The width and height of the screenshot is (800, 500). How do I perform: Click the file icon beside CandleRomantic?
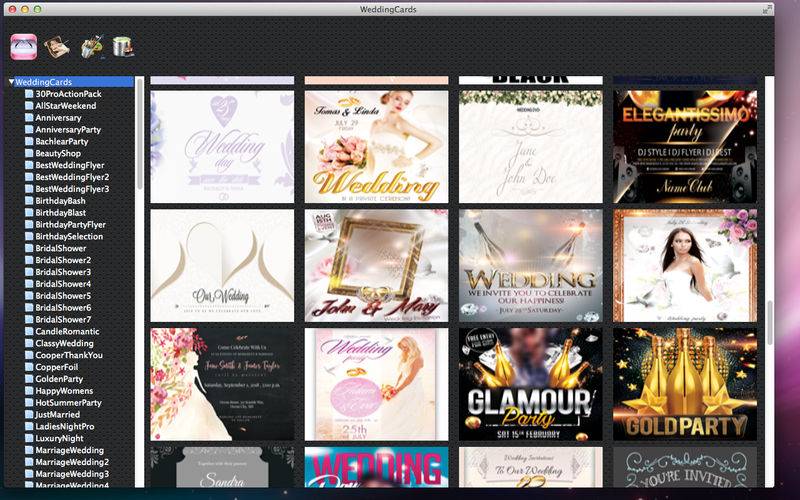click(29, 331)
